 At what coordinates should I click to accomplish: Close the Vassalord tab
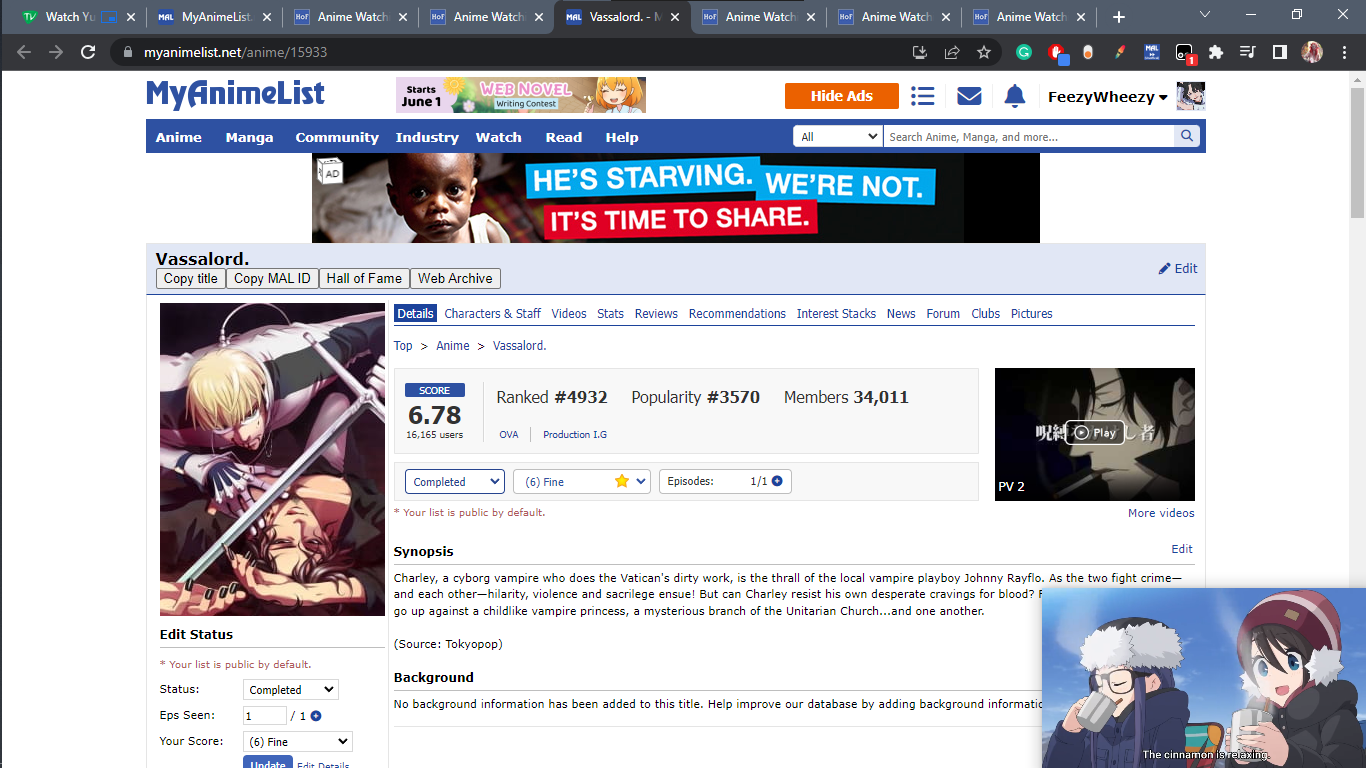674,17
